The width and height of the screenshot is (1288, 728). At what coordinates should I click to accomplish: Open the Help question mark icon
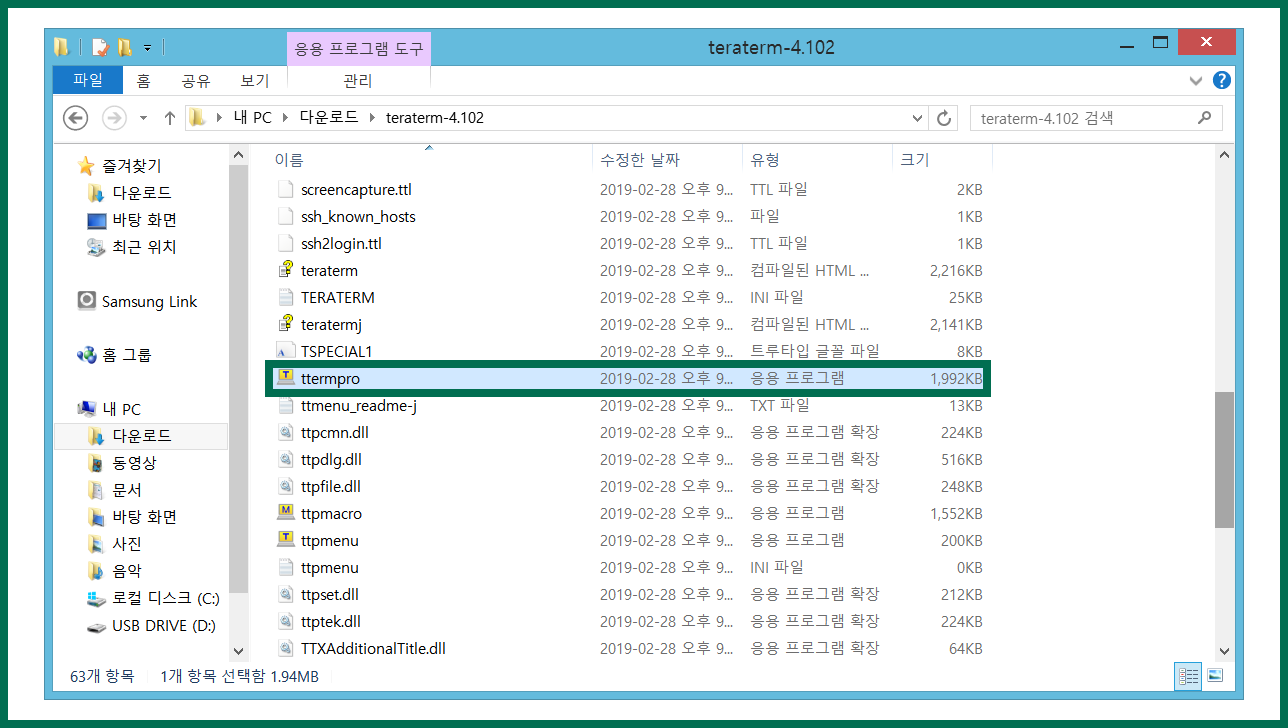coord(1221,80)
